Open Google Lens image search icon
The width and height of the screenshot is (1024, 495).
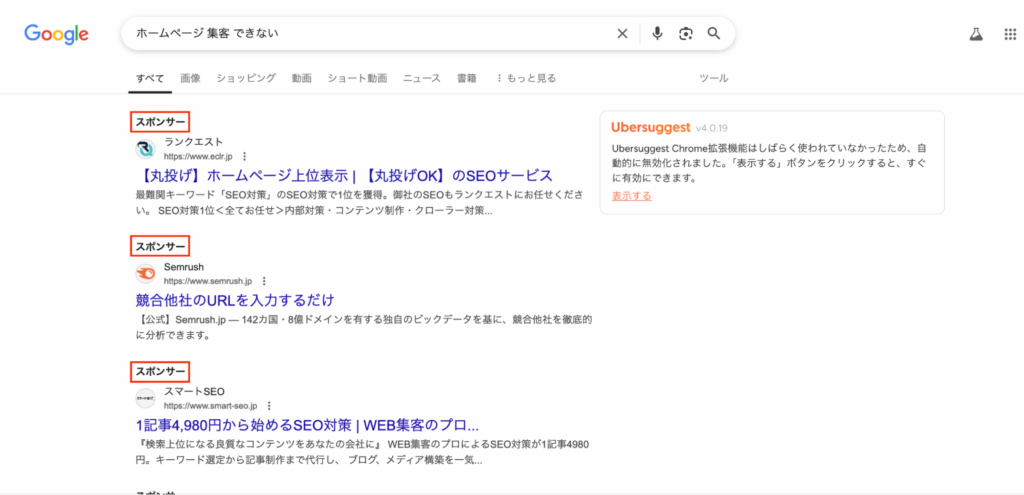coord(685,33)
